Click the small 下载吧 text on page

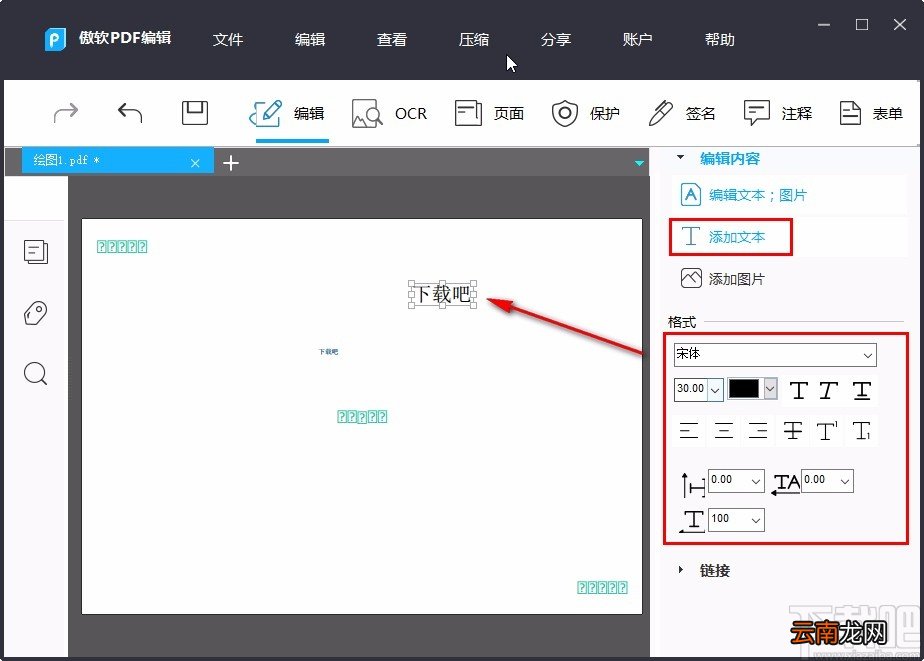coord(328,352)
